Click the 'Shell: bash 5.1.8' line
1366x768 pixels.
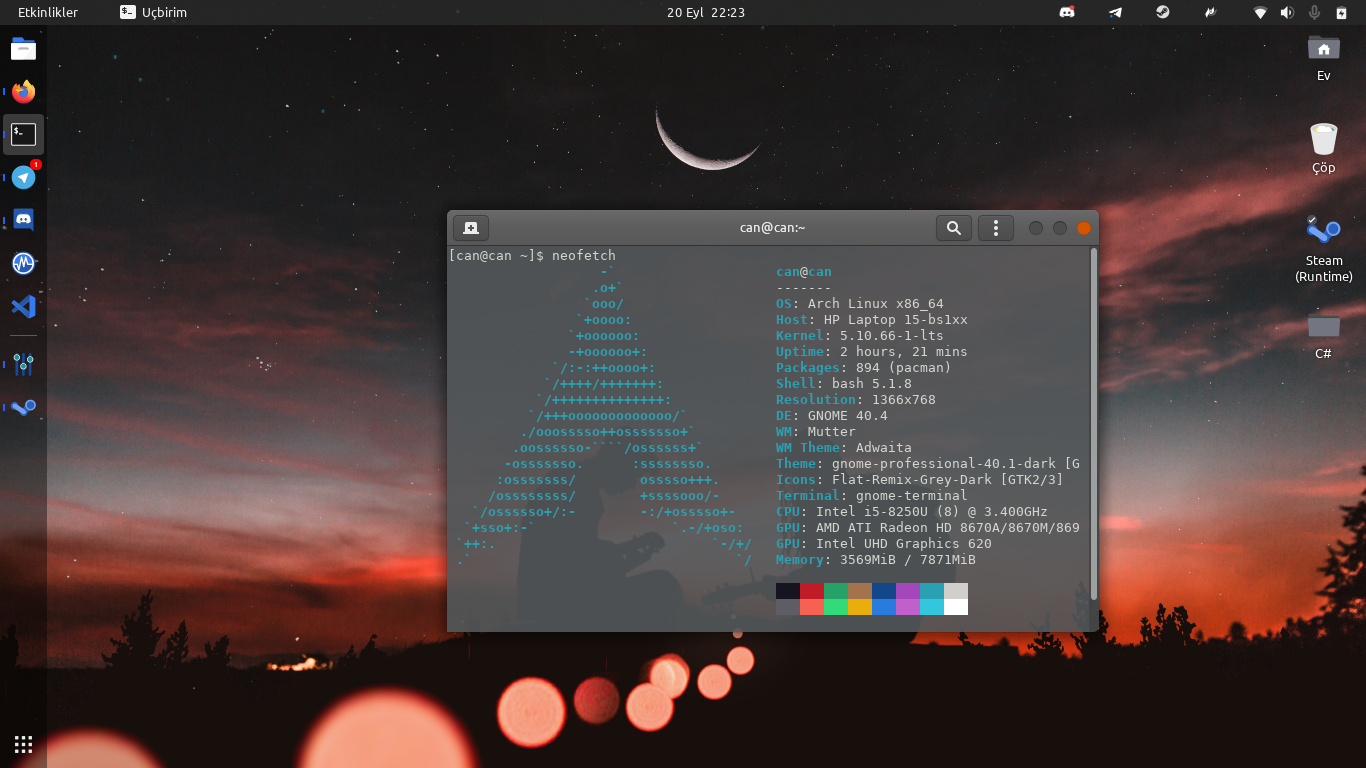pos(844,384)
